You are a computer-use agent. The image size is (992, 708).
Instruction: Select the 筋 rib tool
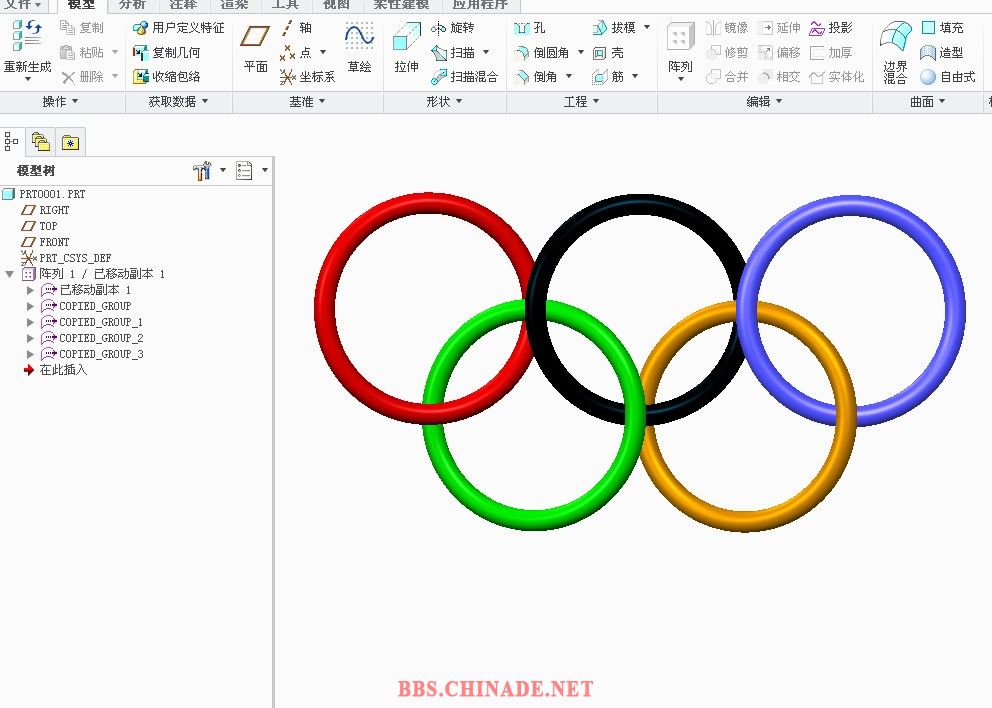click(608, 77)
